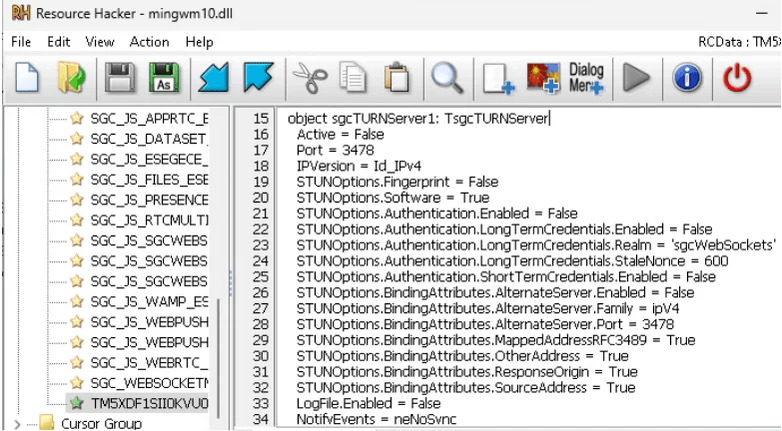Click the AlternateServer.Family = ipV4 line
The height and width of the screenshot is (431, 782).
pyautogui.click(x=488, y=308)
